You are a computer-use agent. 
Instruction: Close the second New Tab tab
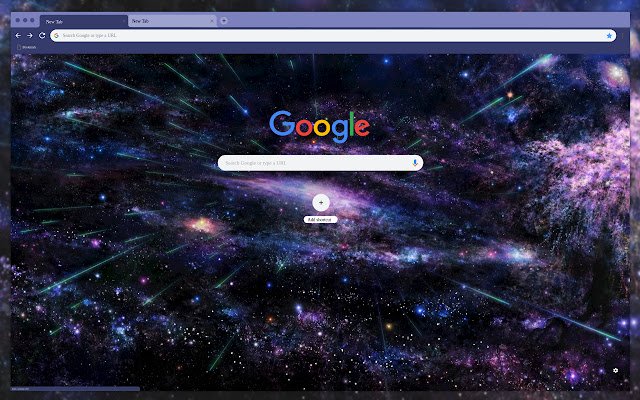(212, 21)
